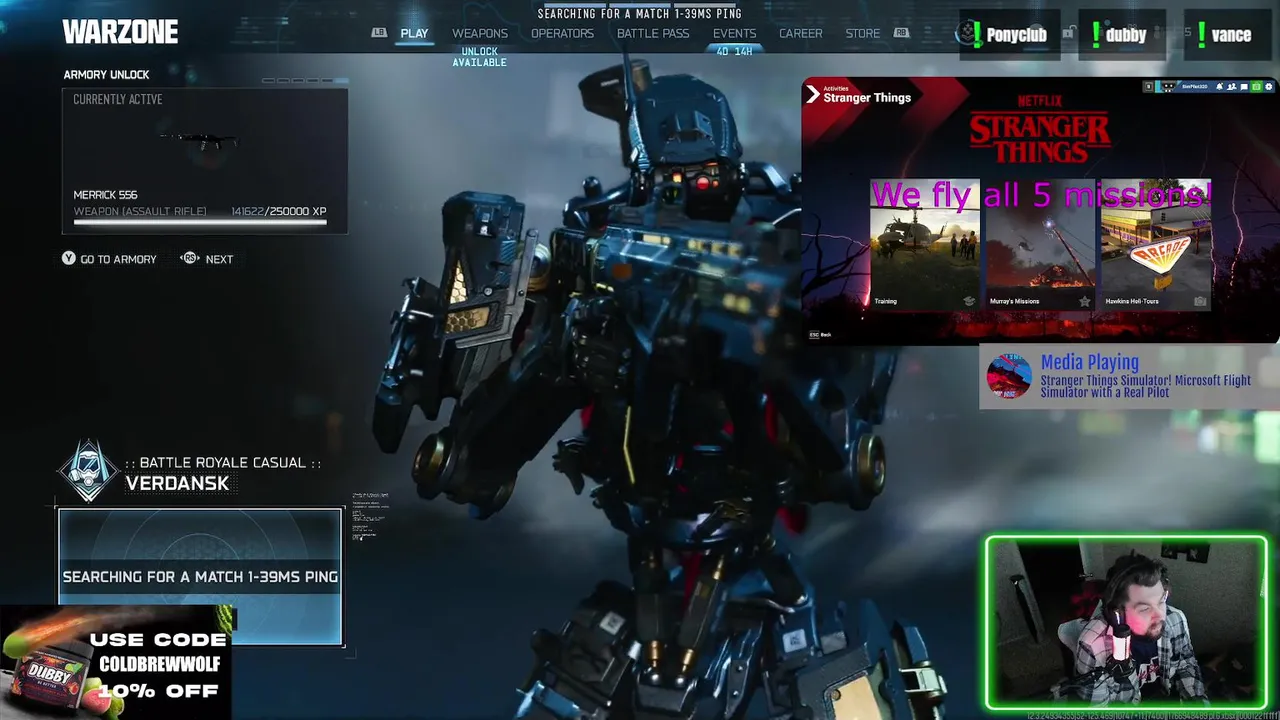
Task: Go to Armory
Action: pyautogui.click(x=118, y=259)
